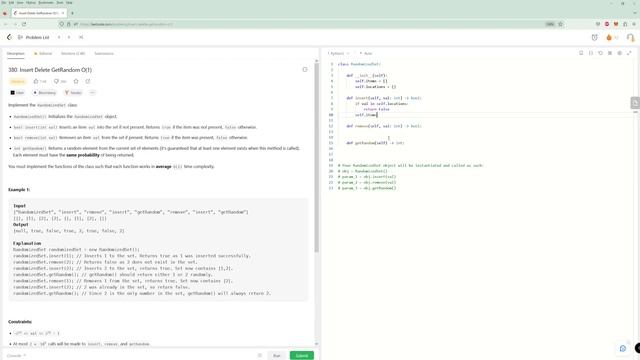
Task: Open the browser Edit menu
Action: [x=11, y=2]
